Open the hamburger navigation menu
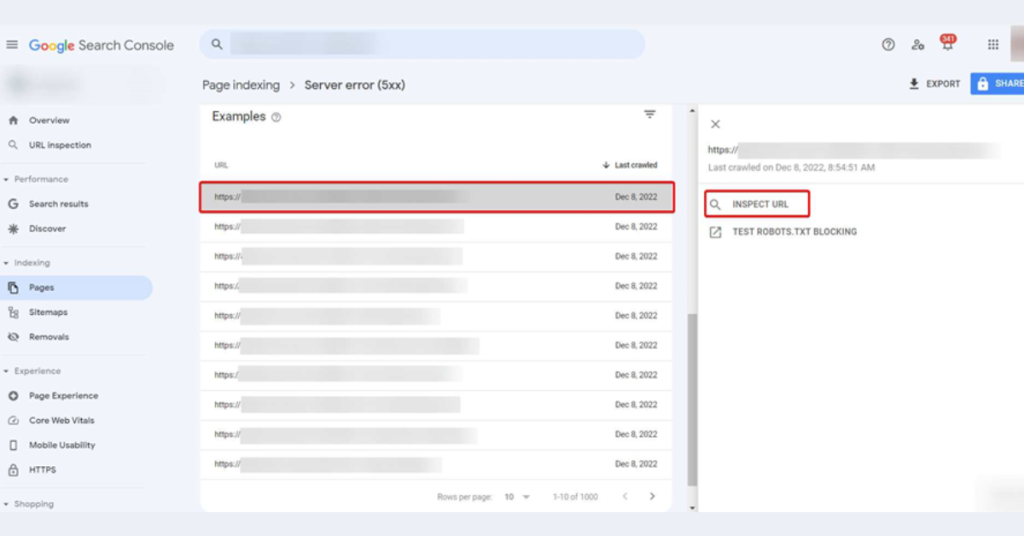1024x536 pixels. (12, 45)
